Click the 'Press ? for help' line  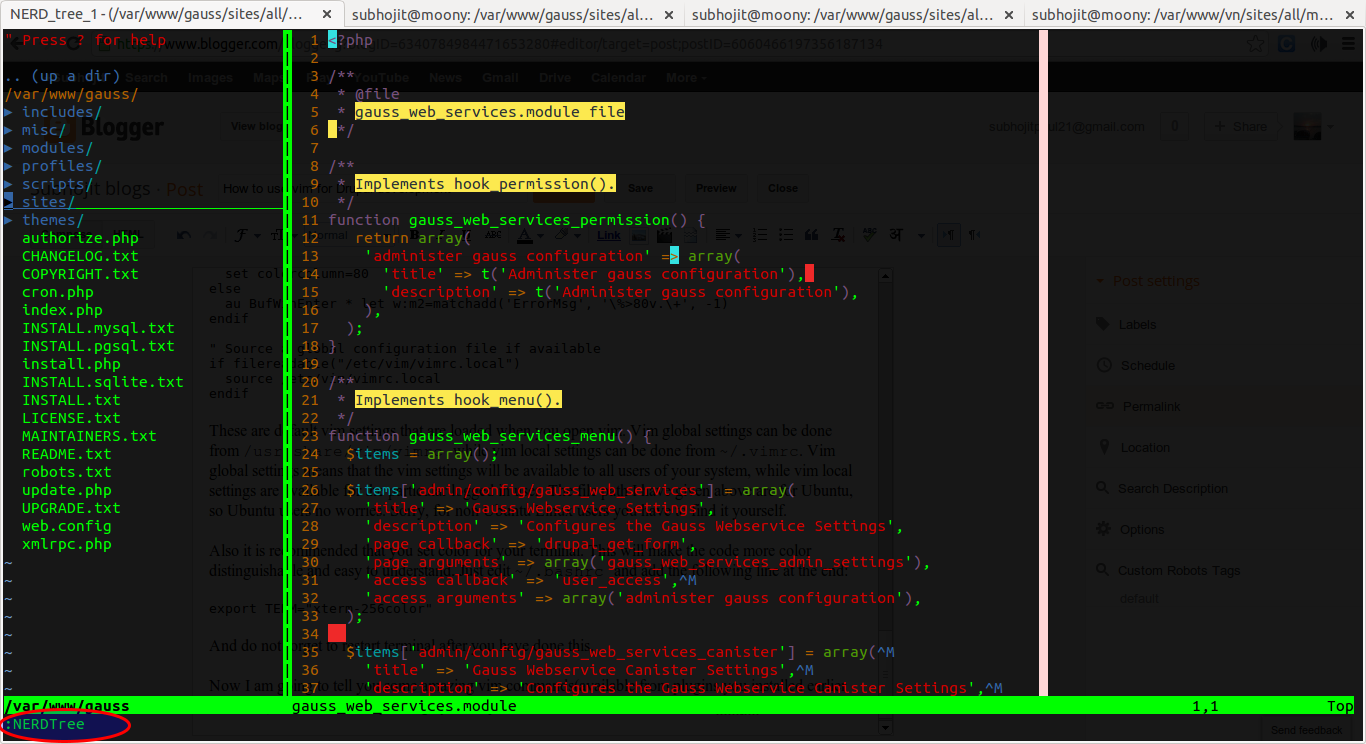85,40
